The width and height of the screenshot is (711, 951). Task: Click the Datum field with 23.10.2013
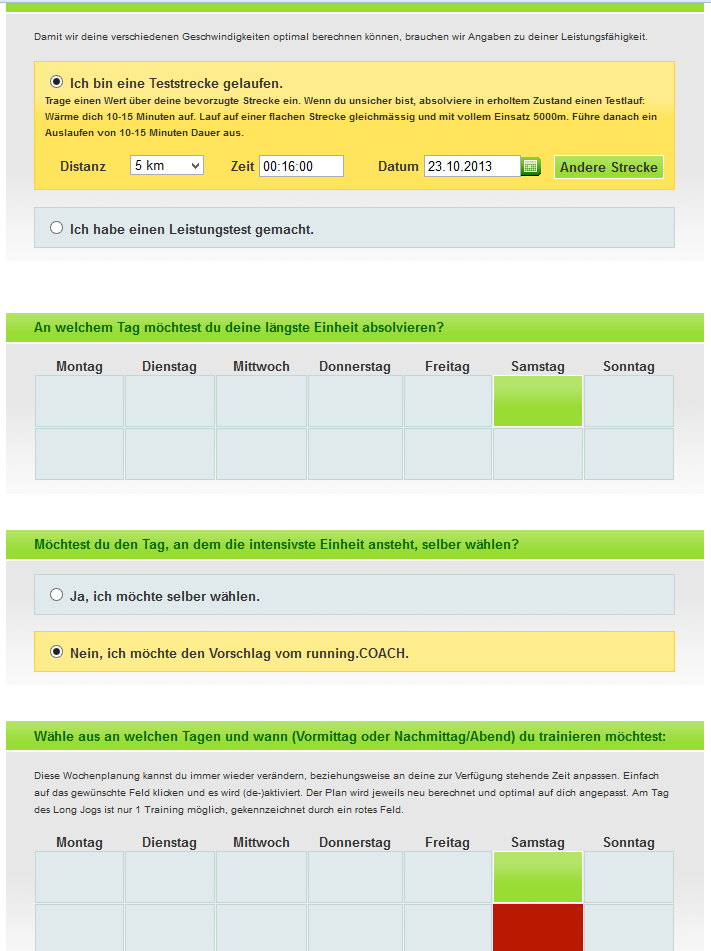coord(472,166)
